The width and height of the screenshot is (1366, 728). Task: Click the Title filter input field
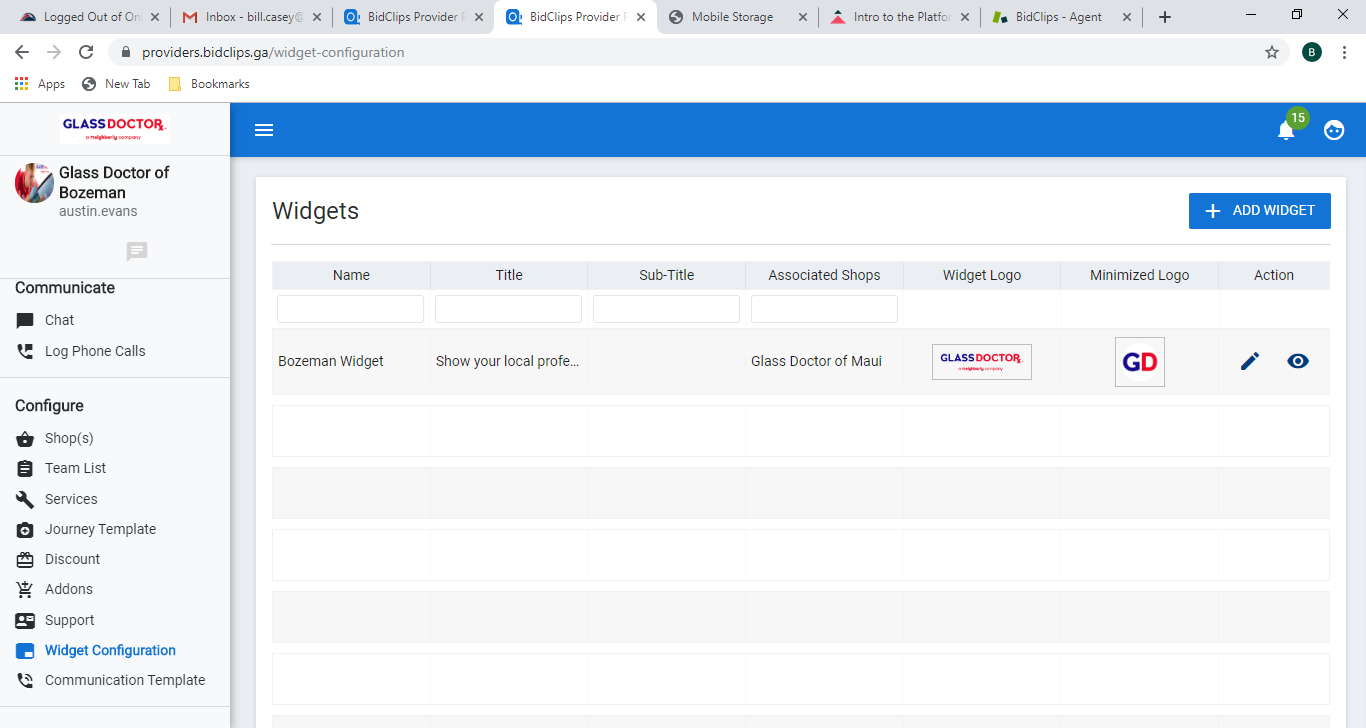coord(508,309)
